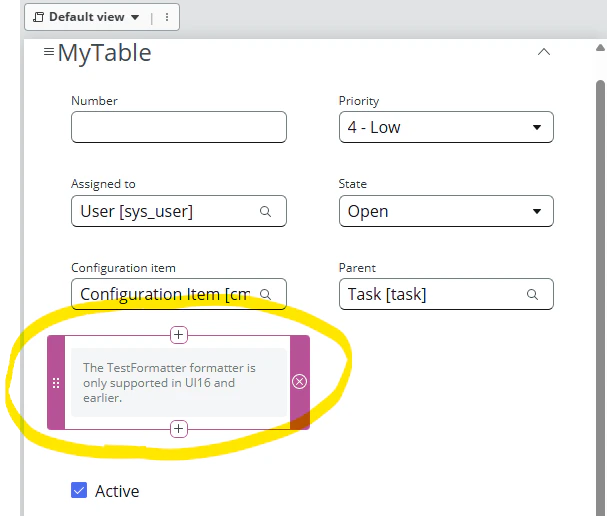Uncheck the Active checkbox
Viewport: 607px width, 516px height.
tap(79, 490)
